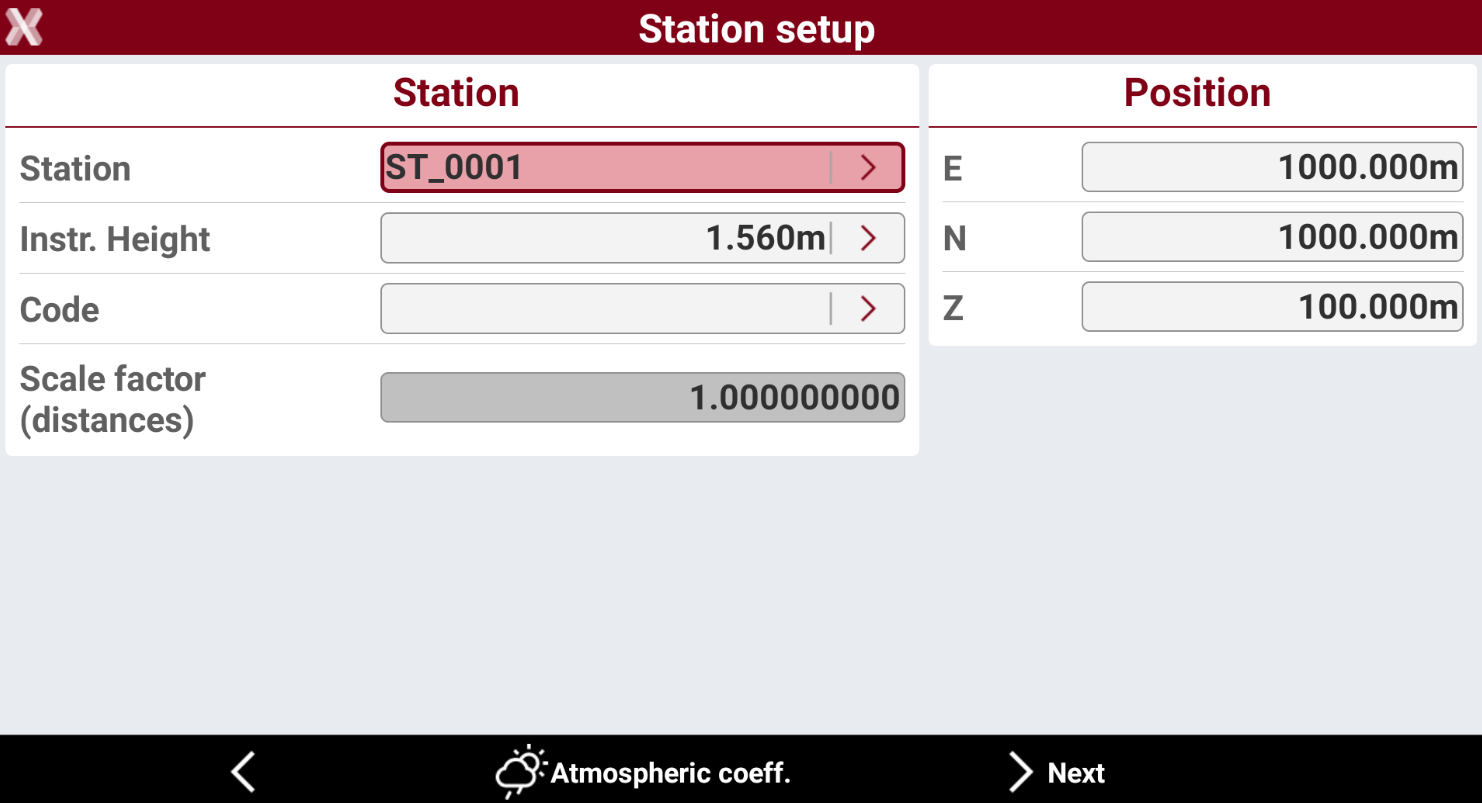Click the Instr. Height label
Image resolution: width=1482 pixels, height=803 pixels.
(115, 239)
